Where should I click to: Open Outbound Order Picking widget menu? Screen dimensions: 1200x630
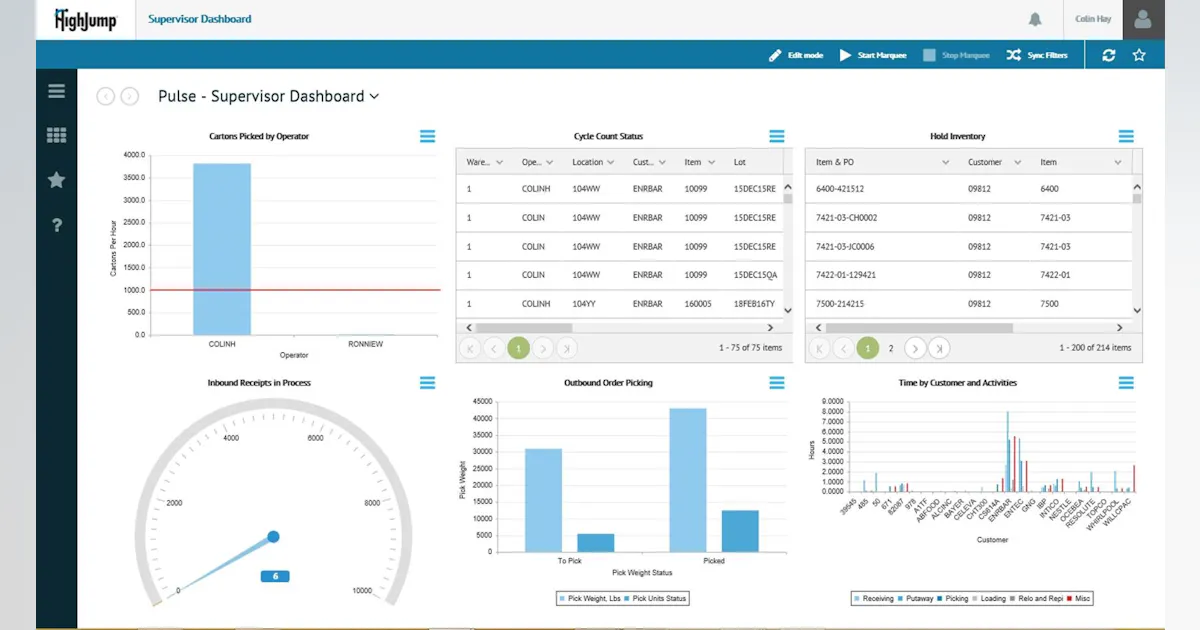(x=777, y=383)
